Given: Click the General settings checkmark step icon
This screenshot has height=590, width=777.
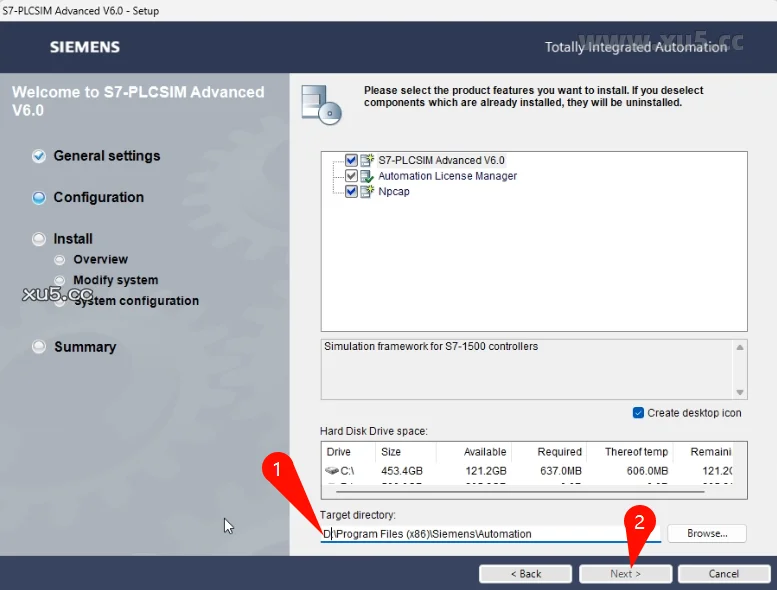Looking at the screenshot, I should coord(39,156).
